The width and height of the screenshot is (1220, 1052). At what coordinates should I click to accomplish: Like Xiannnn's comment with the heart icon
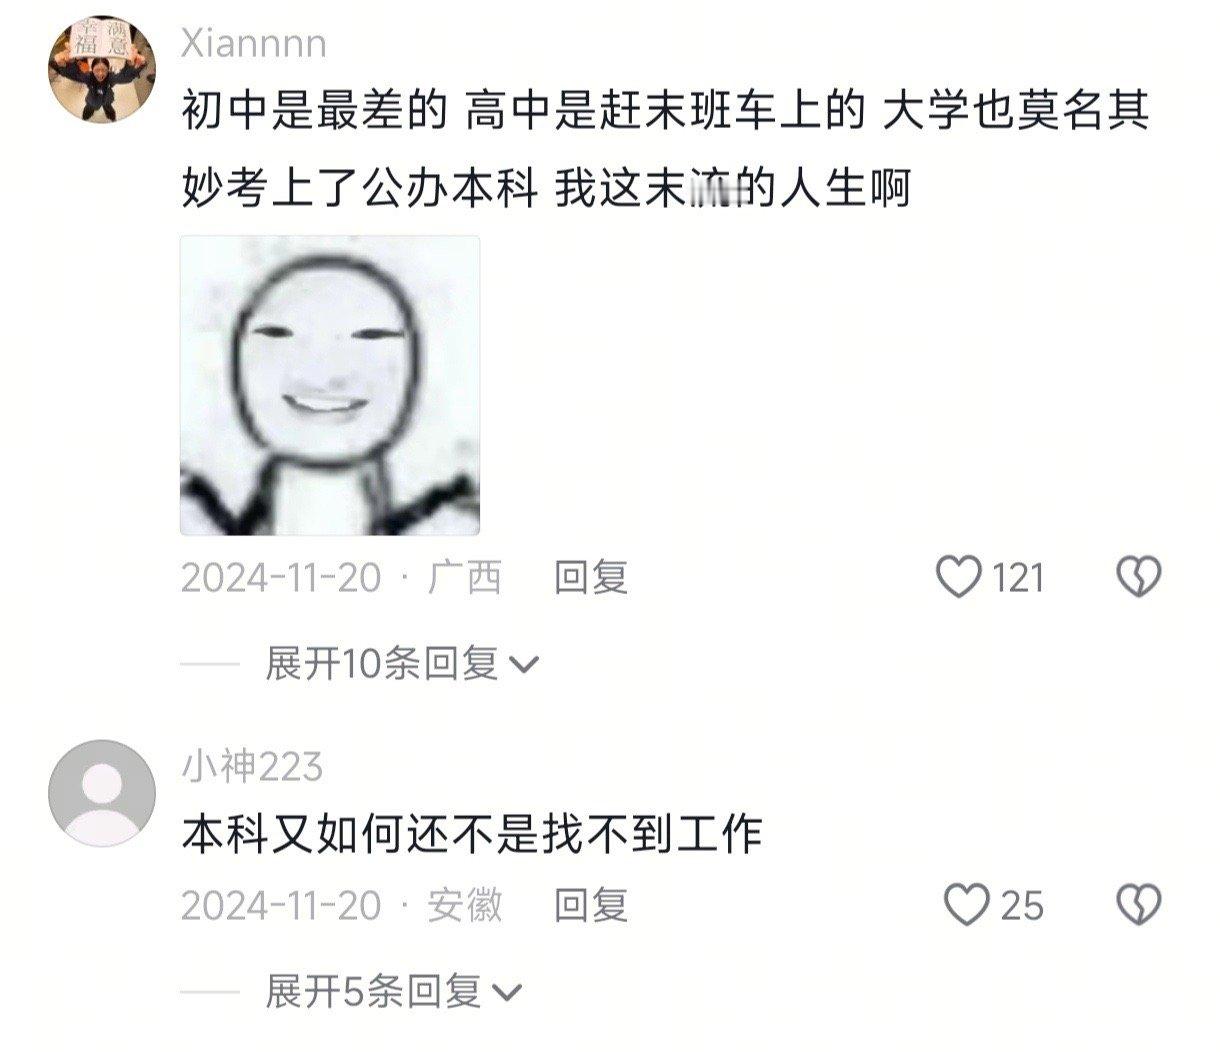coord(958,578)
